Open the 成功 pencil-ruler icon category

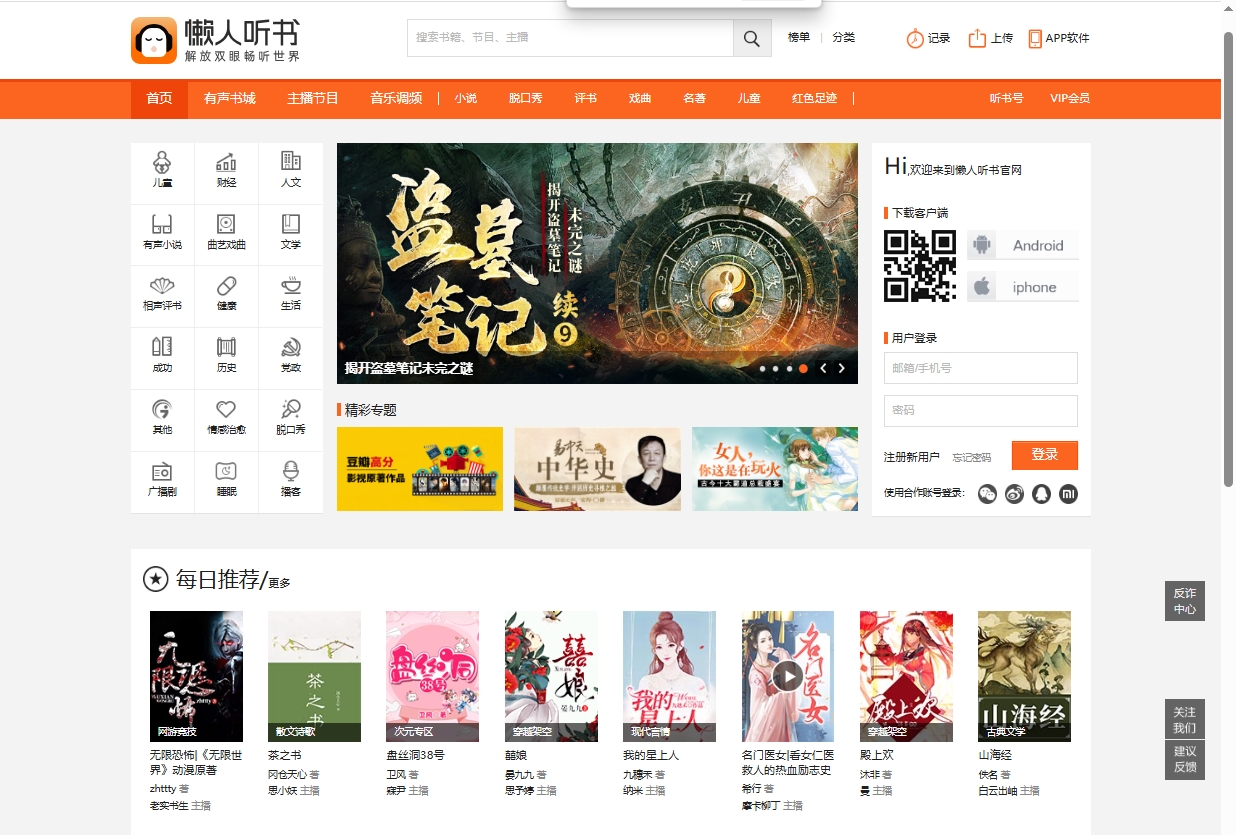coord(162,355)
